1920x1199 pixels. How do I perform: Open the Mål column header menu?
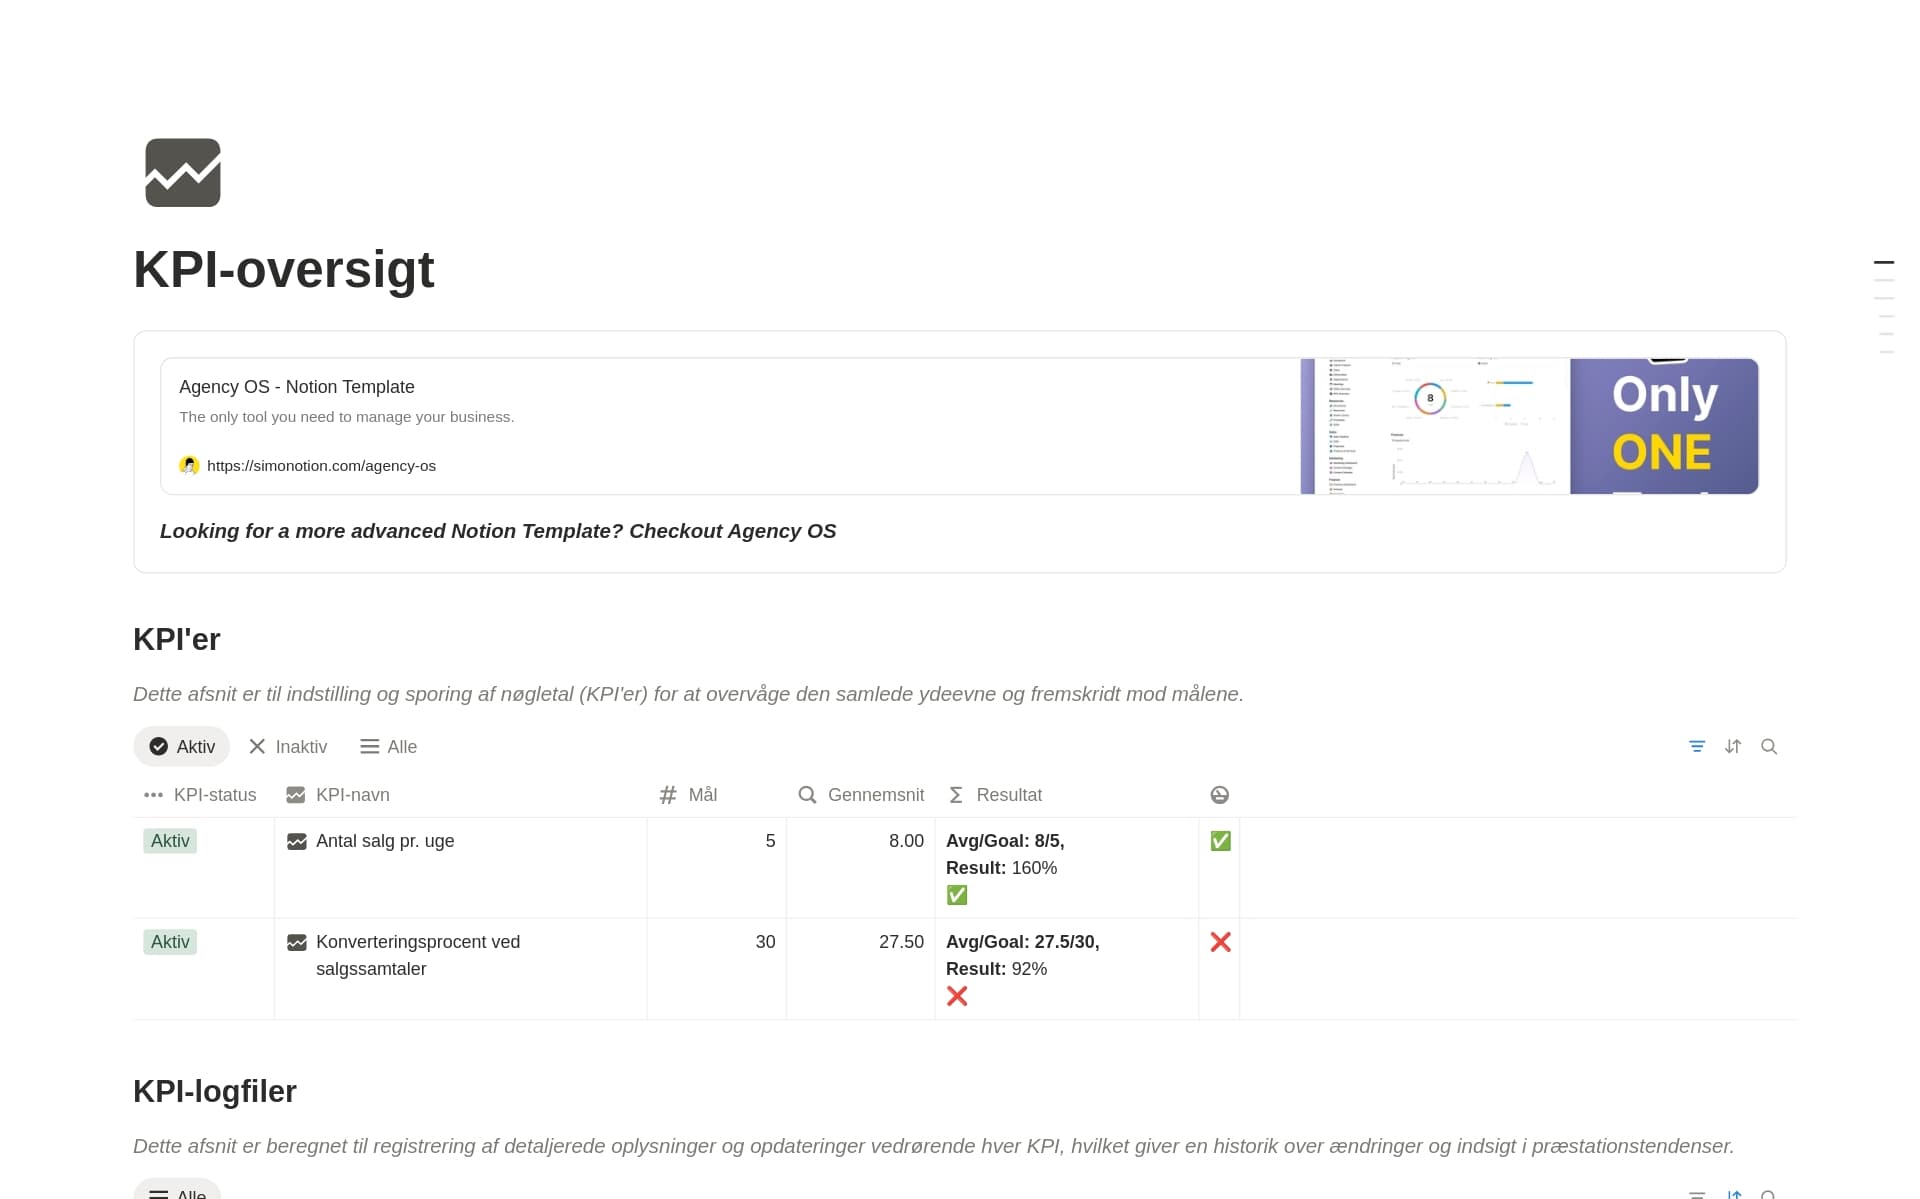coord(689,795)
